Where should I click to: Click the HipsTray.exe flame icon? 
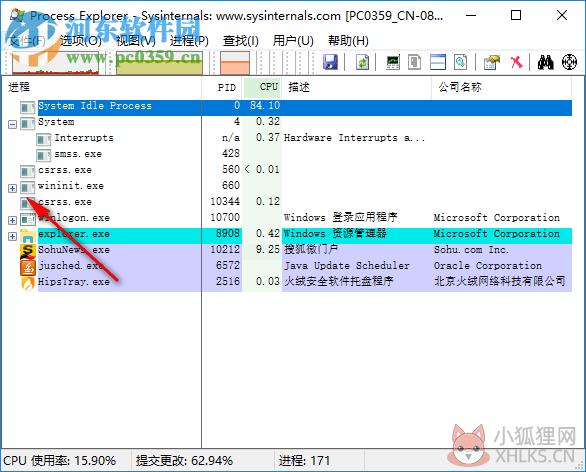click(x=28, y=284)
